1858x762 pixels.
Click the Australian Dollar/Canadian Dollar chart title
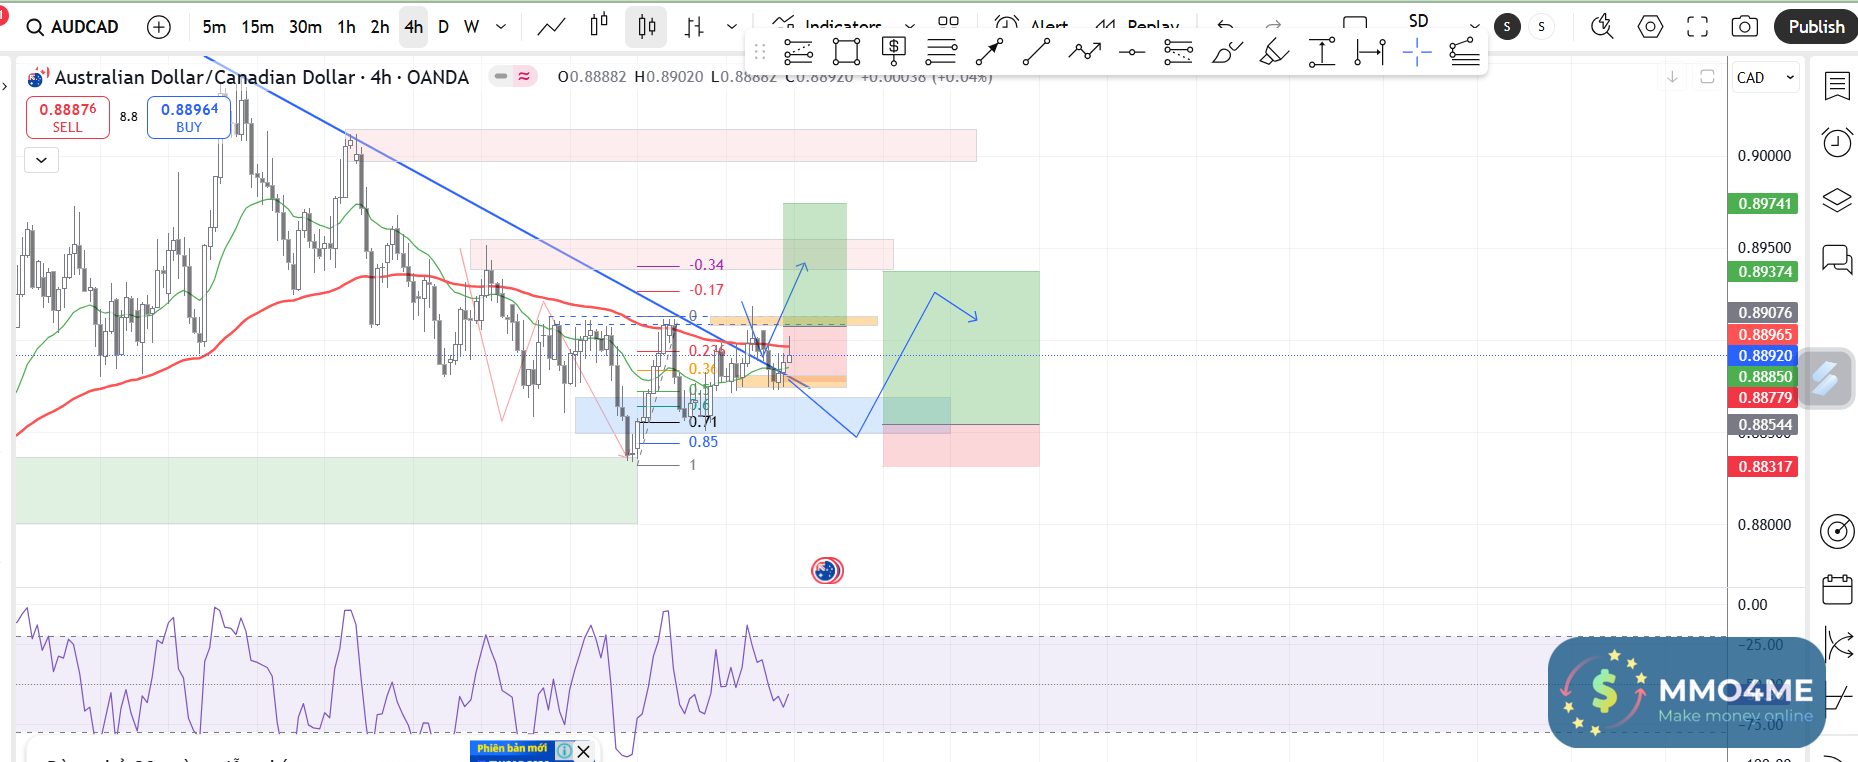(261, 77)
